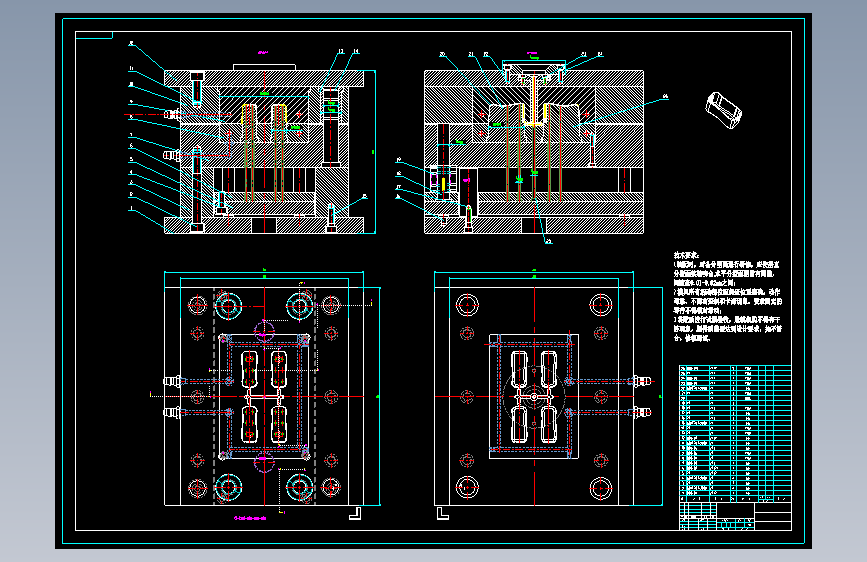Click the bottom-left cavity plan view
Screen dimensions: 867x562
pyautogui.click(x=264, y=396)
